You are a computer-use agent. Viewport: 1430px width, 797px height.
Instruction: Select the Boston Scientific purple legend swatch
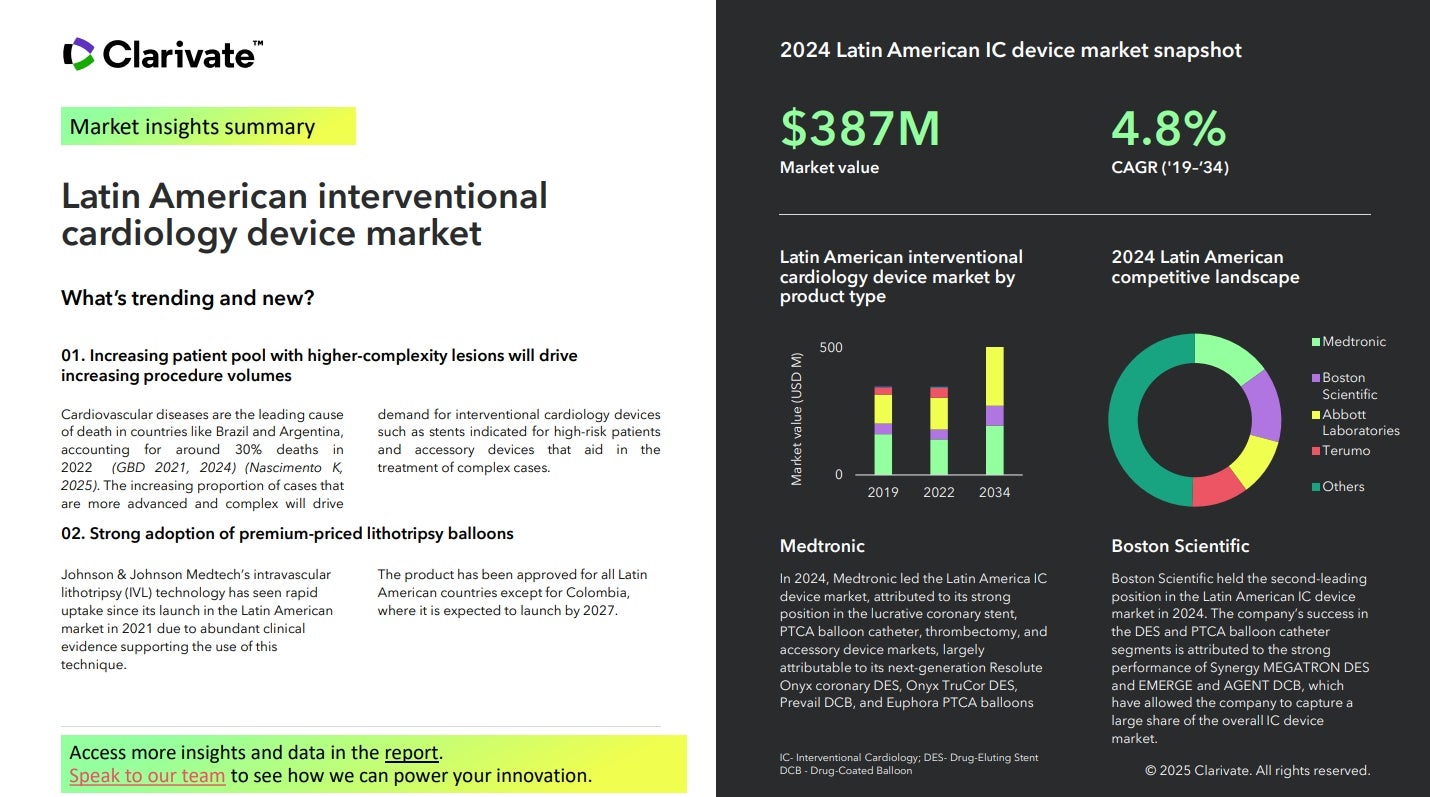(x=1316, y=378)
